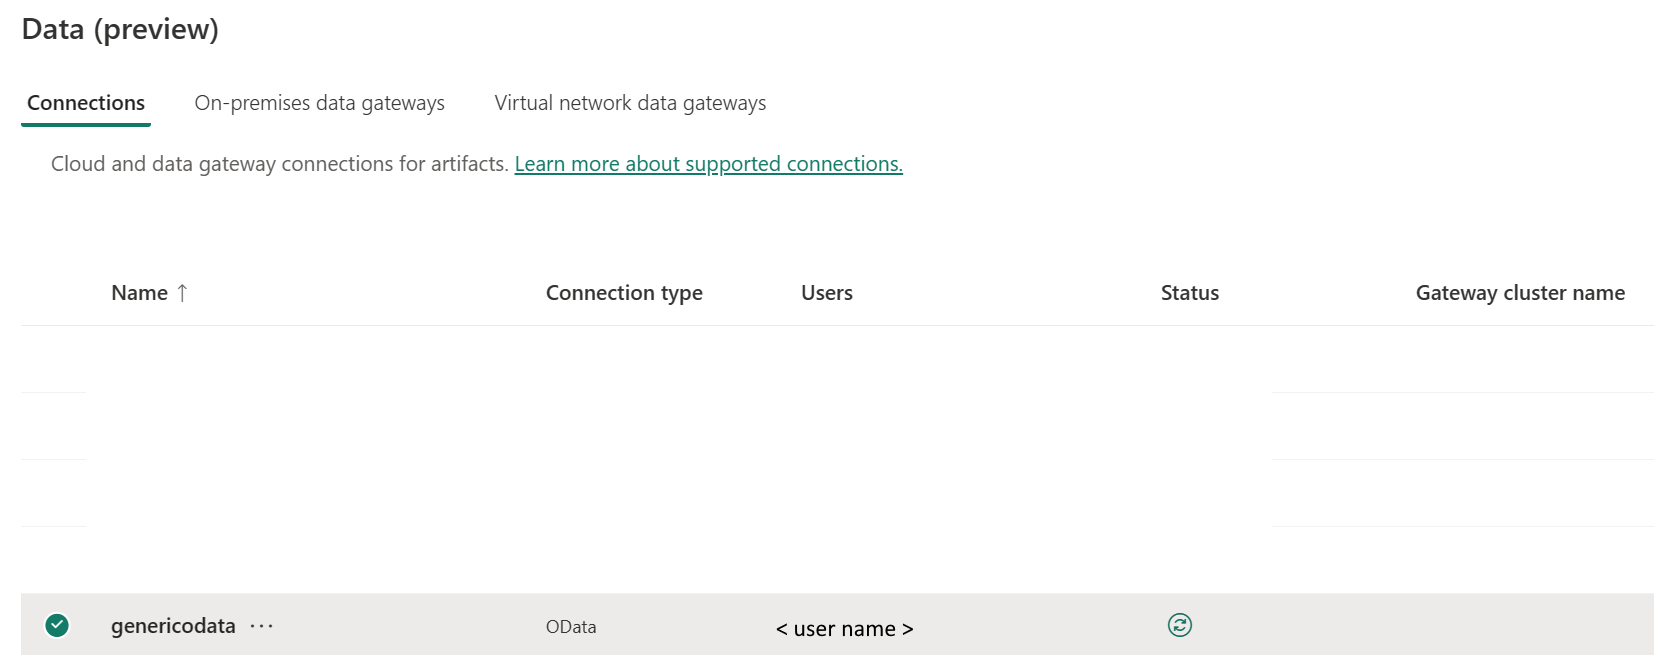Click the Cloud and data gateway description text
The image size is (1654, 655).
[x=280, y=164]
